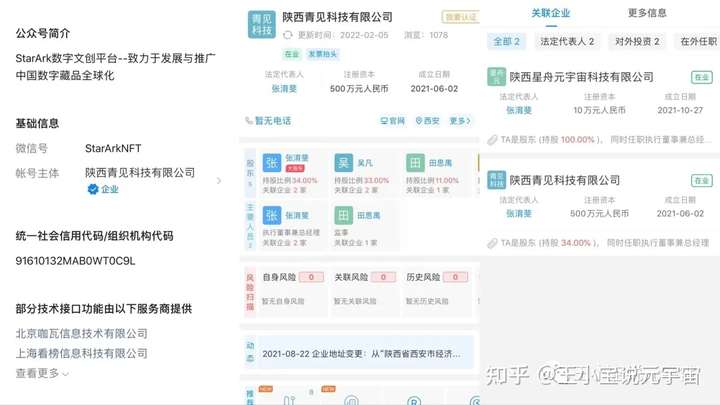Select the 对外投资 2 filter chip
Image resolution: width=720 pixels, height=405 pixels.
point(637,41)
